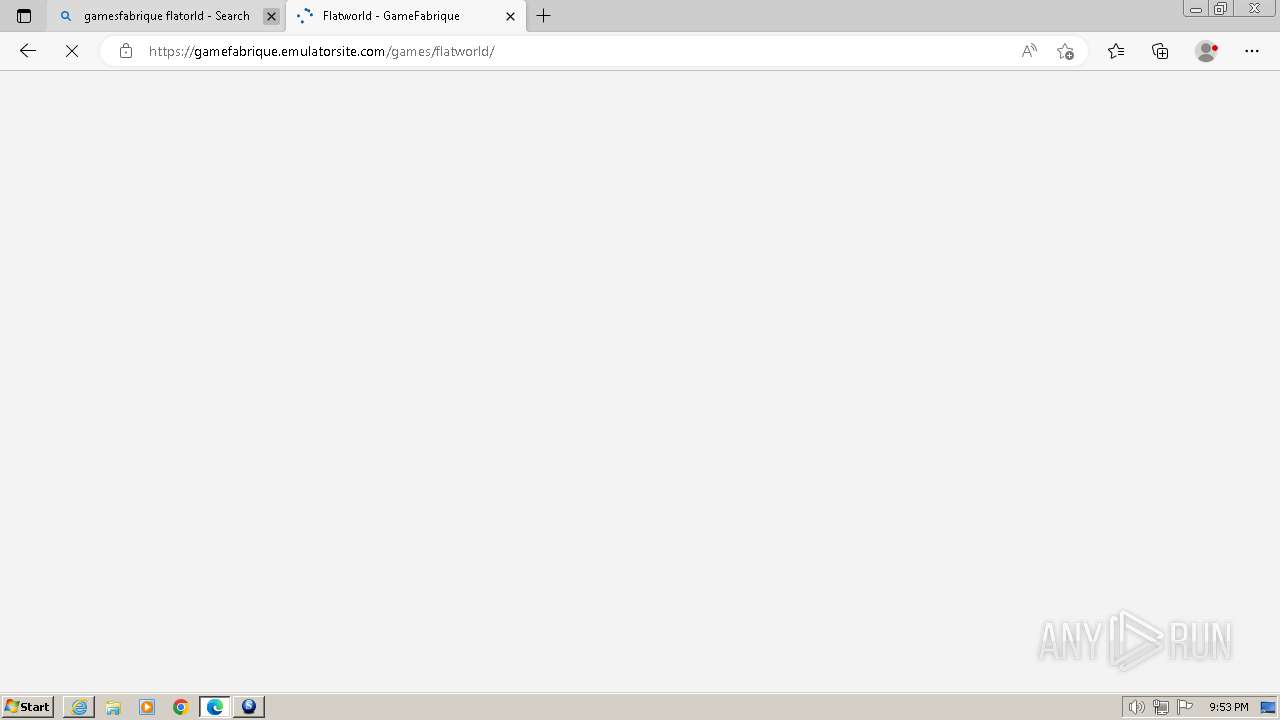Viewport: 1280px width, 720px height.
Task: Open the user profile menu
Action: point(1207,51)
